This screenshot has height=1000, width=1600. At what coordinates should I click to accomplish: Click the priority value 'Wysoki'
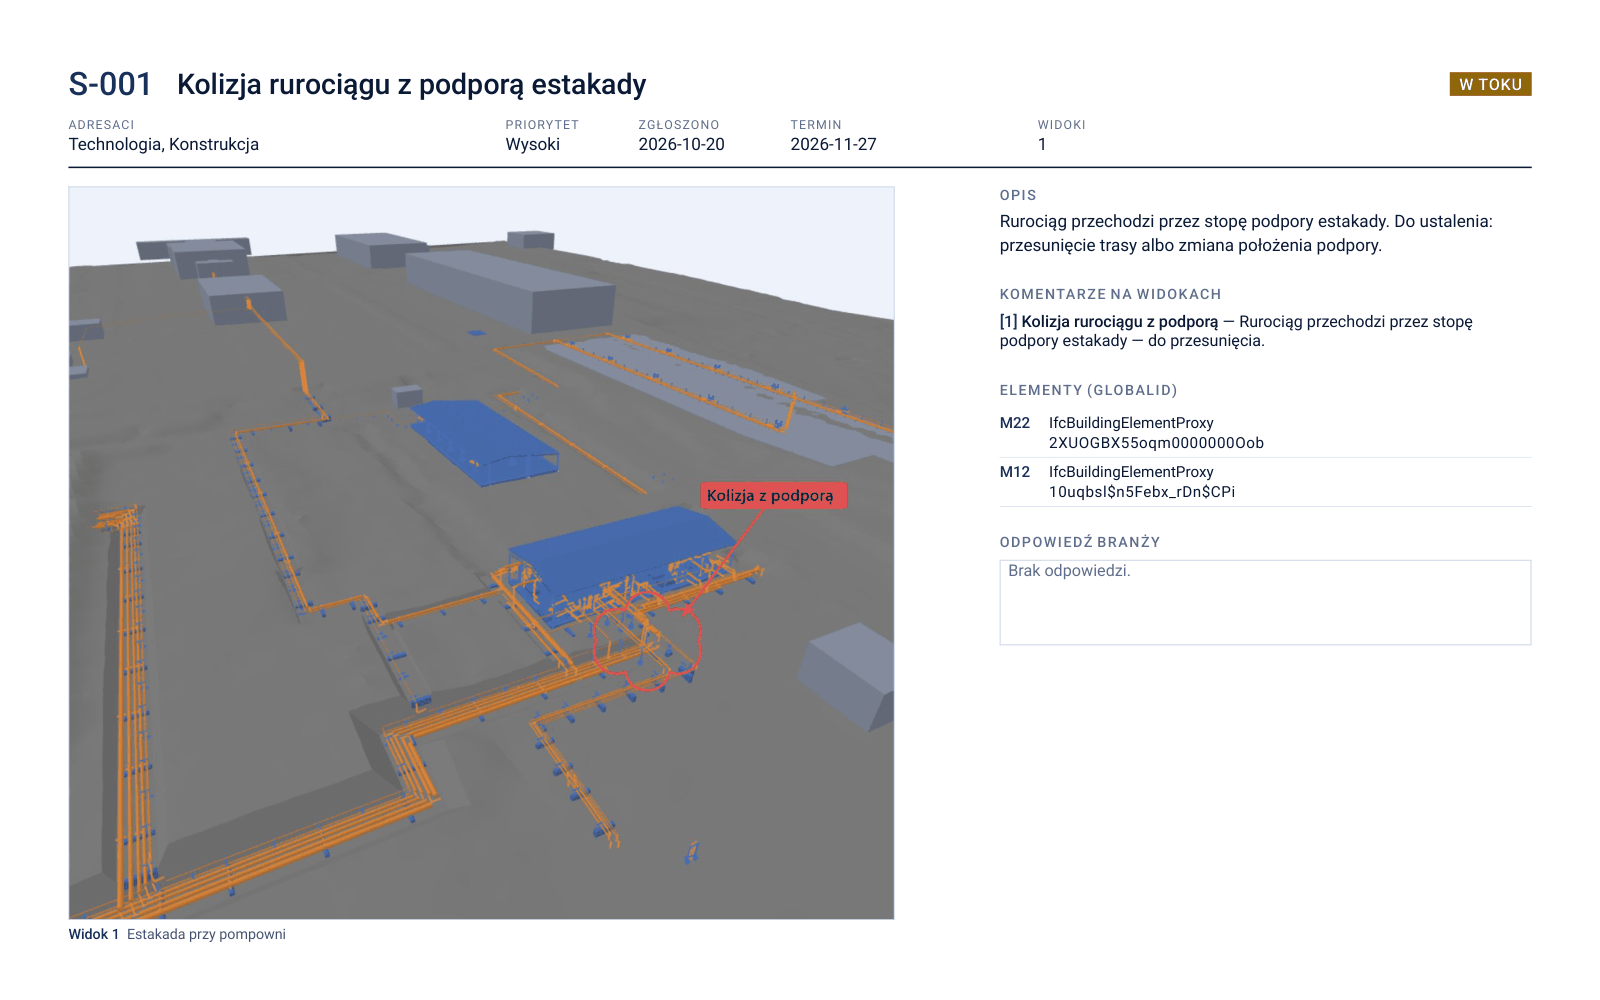(x=533, y=144)
